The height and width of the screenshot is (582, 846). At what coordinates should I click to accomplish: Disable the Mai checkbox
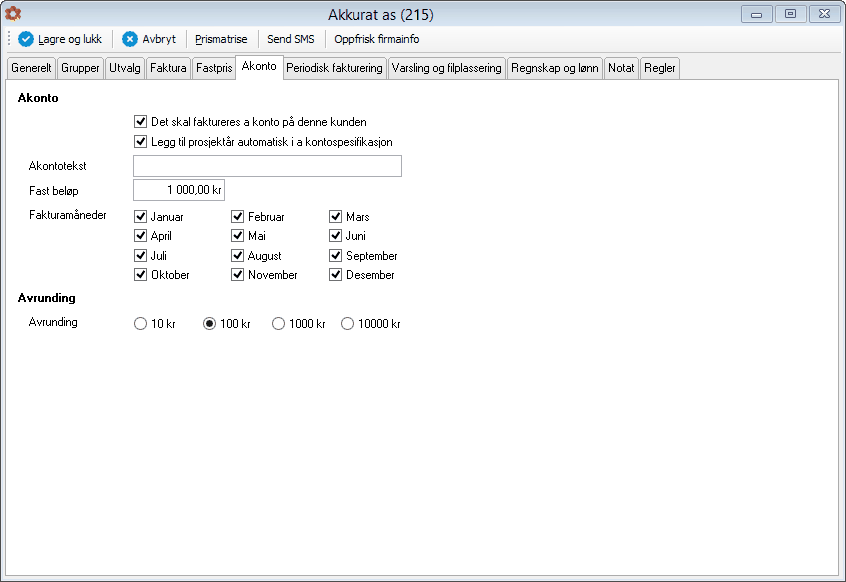coord(237,236)
